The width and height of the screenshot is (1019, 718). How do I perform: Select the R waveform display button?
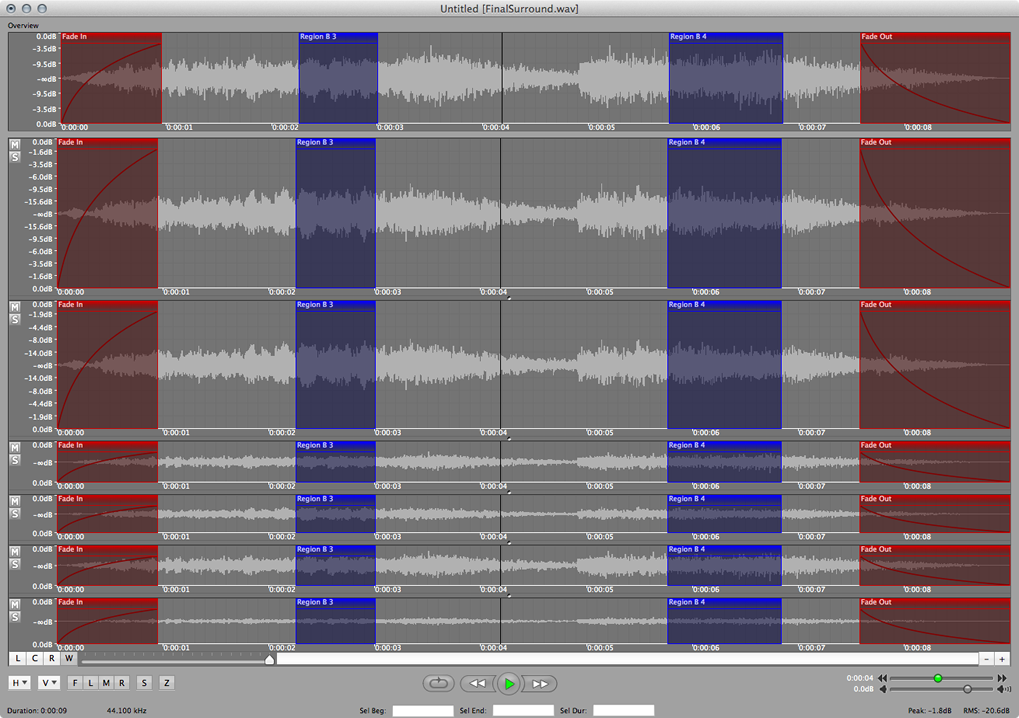[x=122, y=682]
